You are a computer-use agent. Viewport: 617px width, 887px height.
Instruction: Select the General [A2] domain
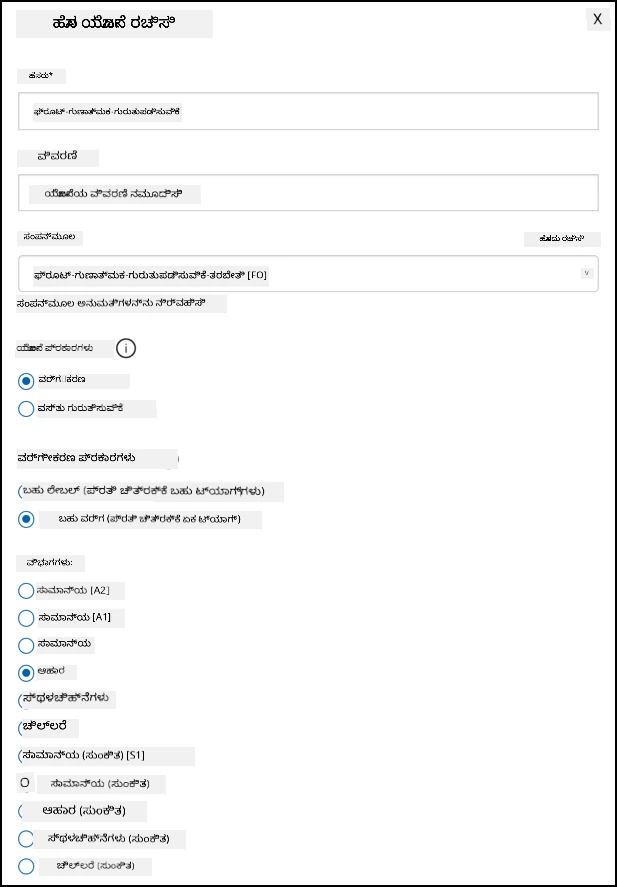pos(26,591)
